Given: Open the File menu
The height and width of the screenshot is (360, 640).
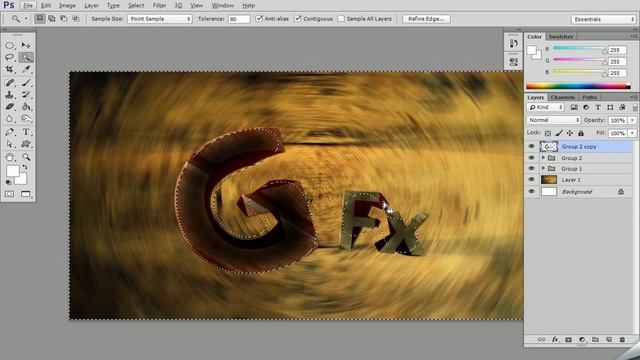Looking at the screenshot, I should [28, 5].
